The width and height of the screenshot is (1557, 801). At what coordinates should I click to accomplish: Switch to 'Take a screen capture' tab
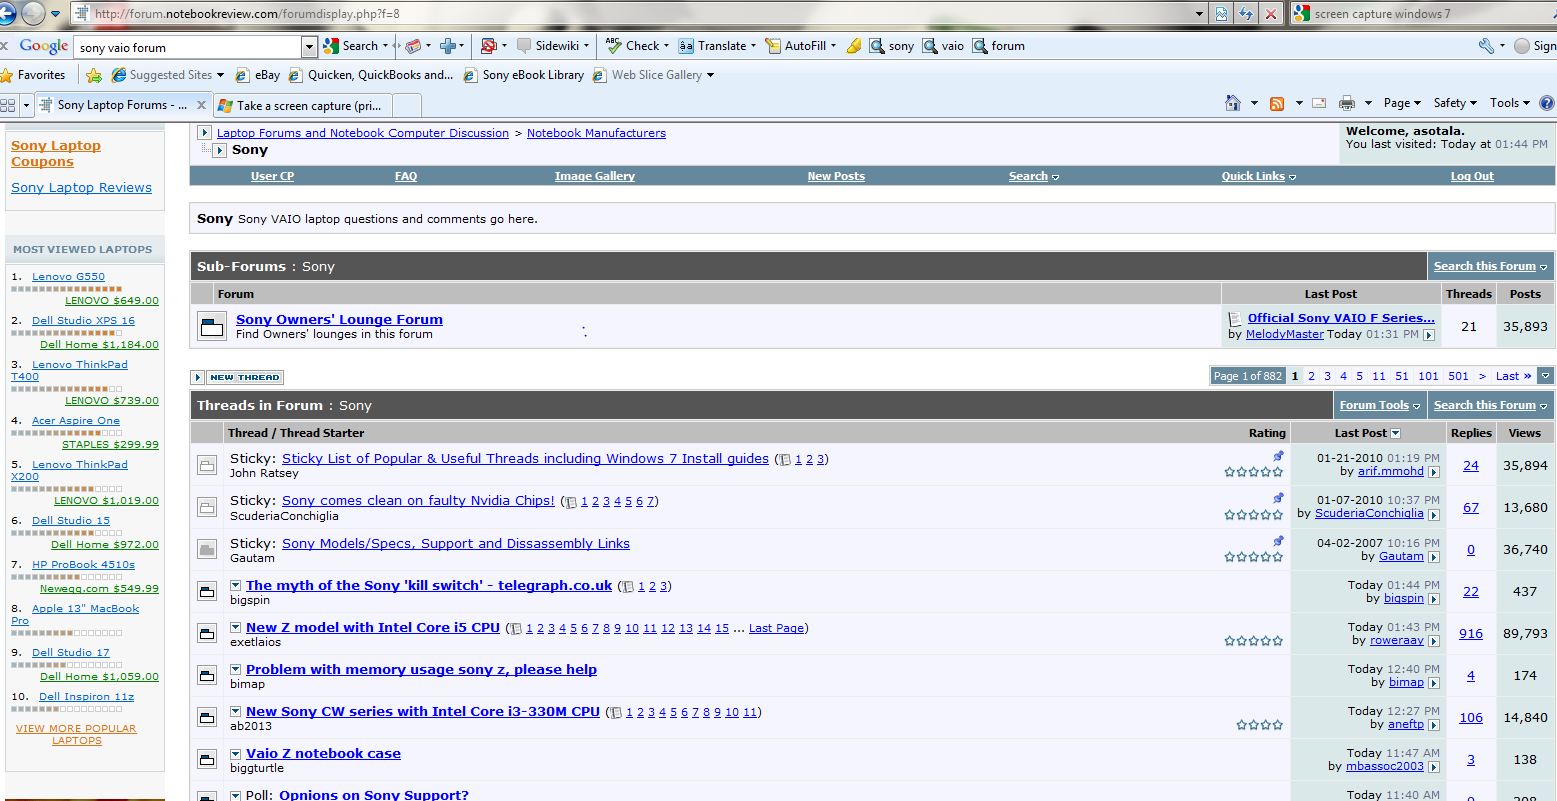(302, 105)
